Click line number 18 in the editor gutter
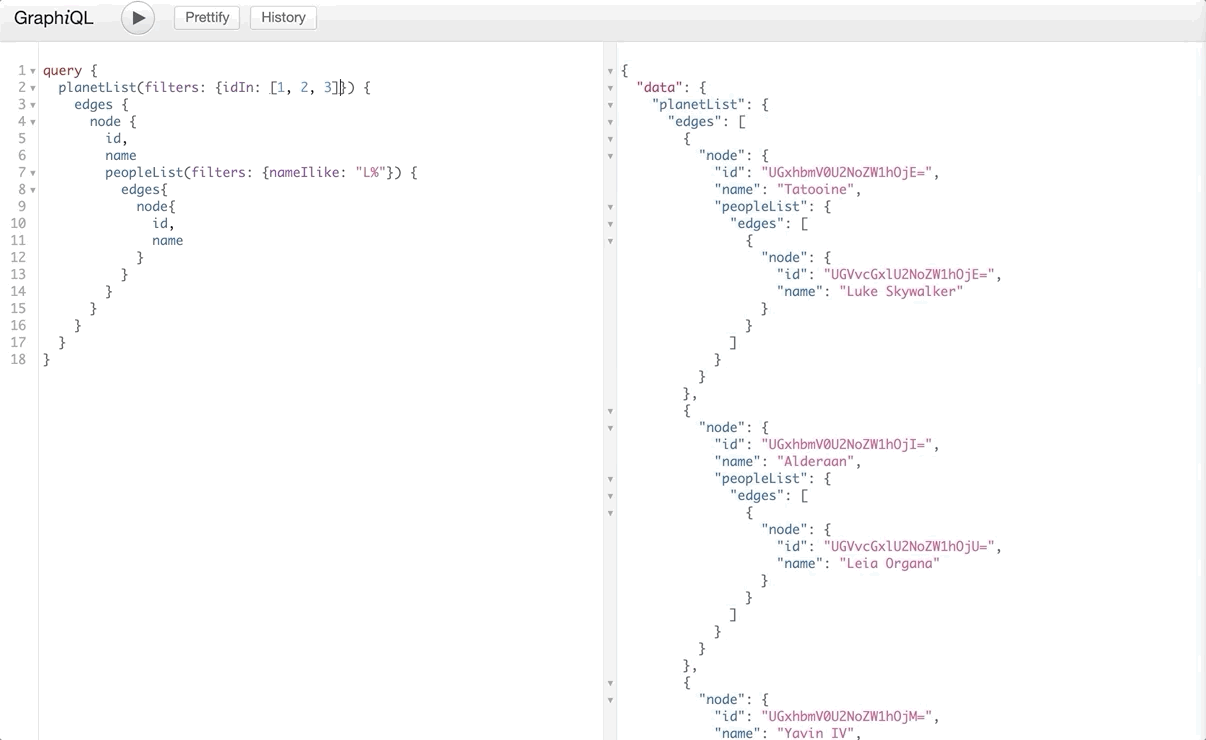This screenshot has height=740, width=1206. [18, 360]
